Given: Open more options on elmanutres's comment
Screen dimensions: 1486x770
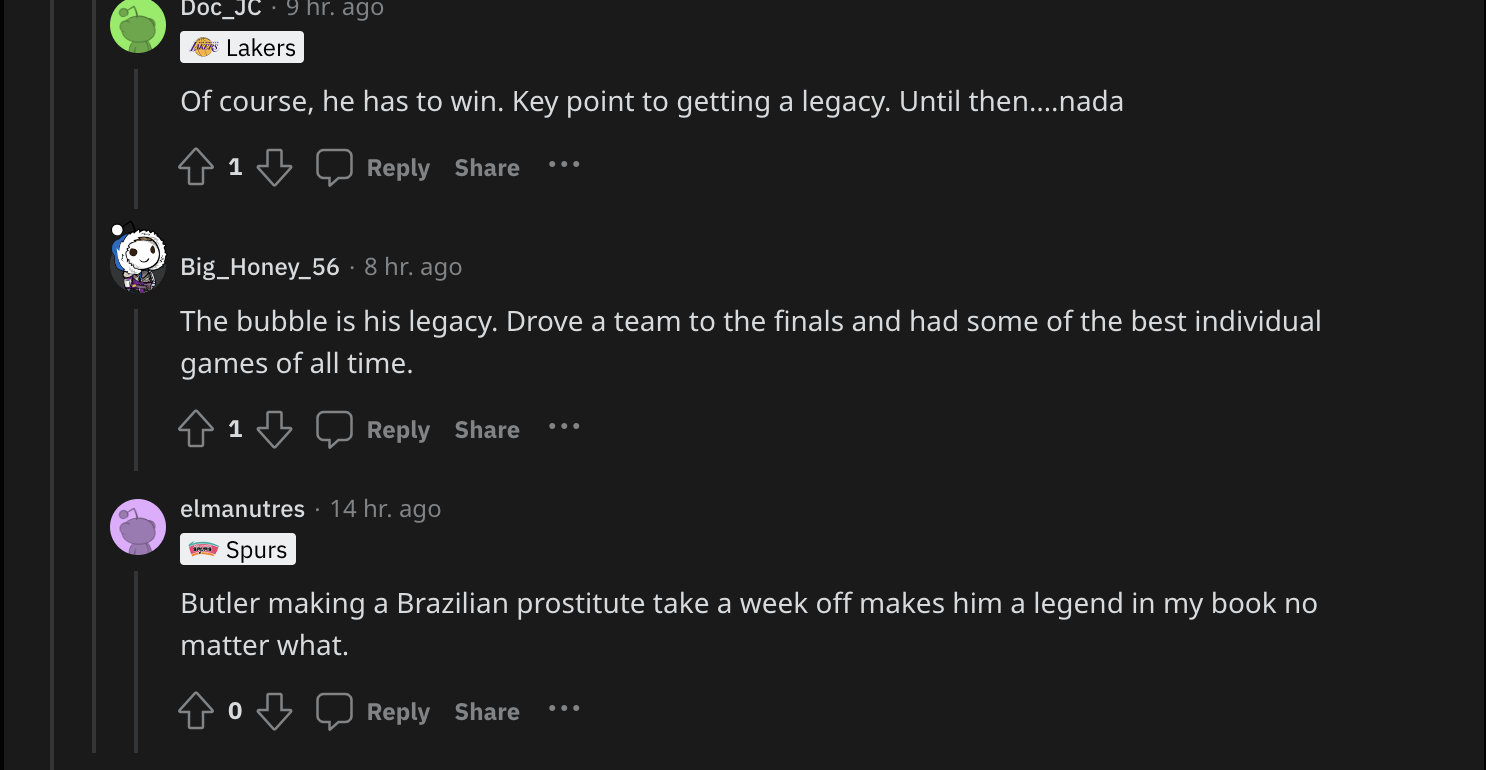Looking at the screenshot, I should click(564, 709).
